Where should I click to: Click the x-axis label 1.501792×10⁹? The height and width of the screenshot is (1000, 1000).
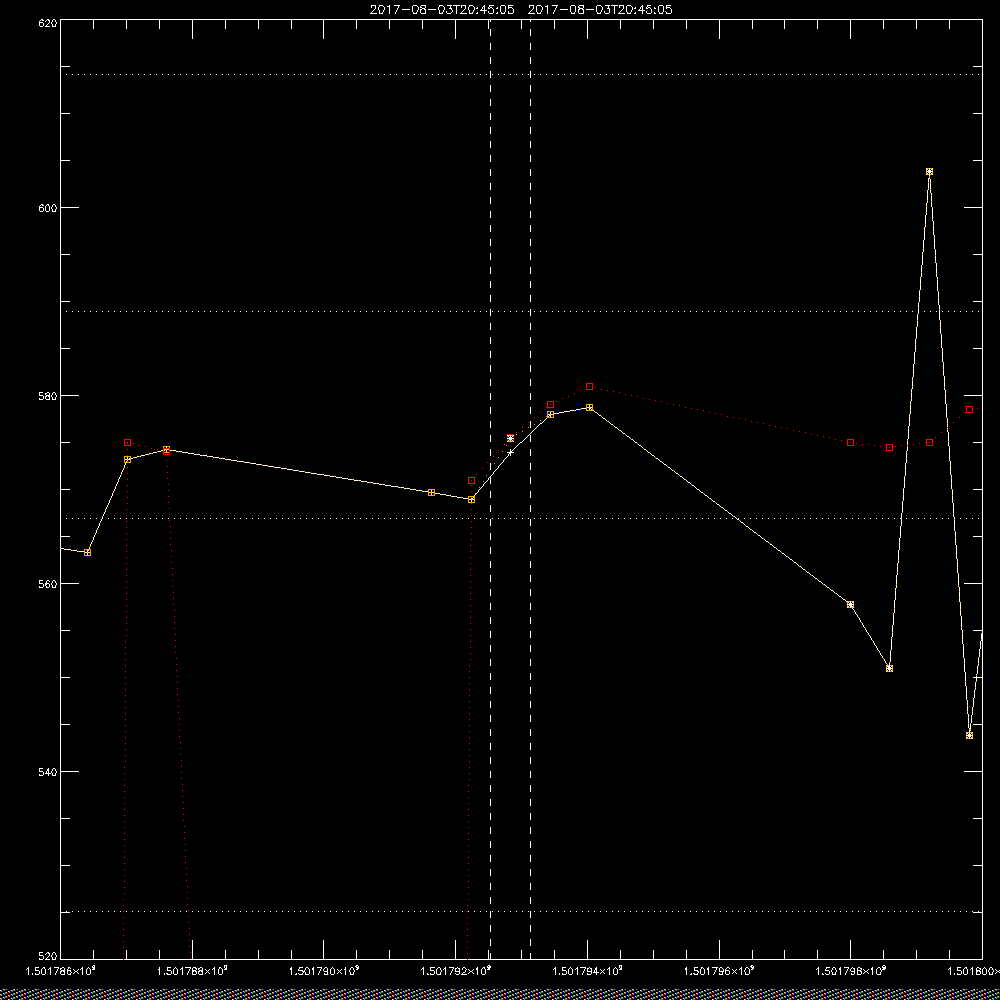[456, 971]
